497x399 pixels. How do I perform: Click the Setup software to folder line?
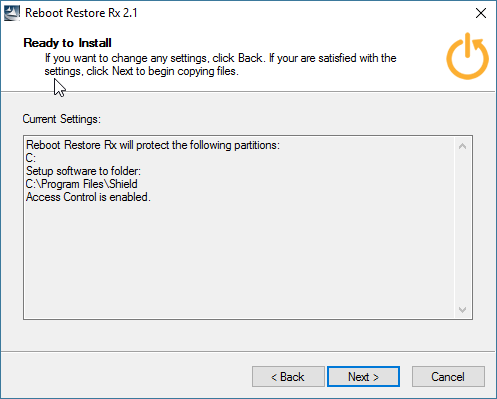83,171
